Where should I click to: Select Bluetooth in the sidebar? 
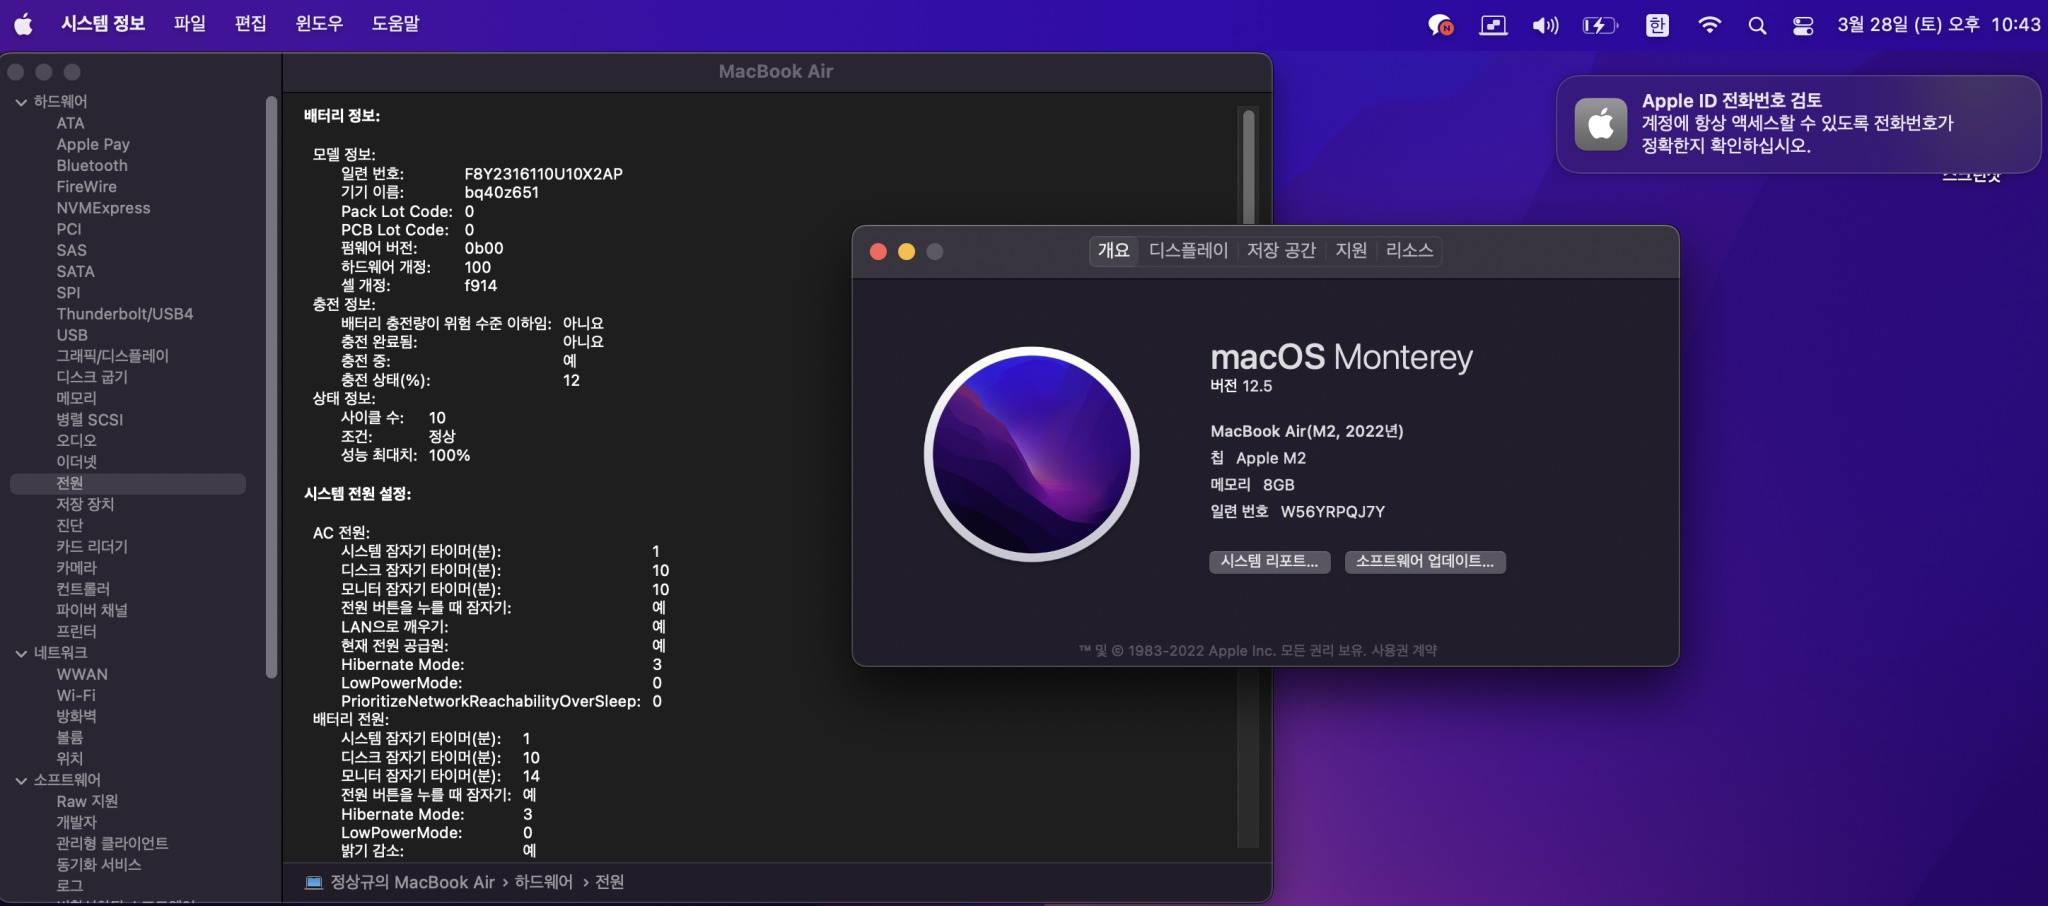92,166
